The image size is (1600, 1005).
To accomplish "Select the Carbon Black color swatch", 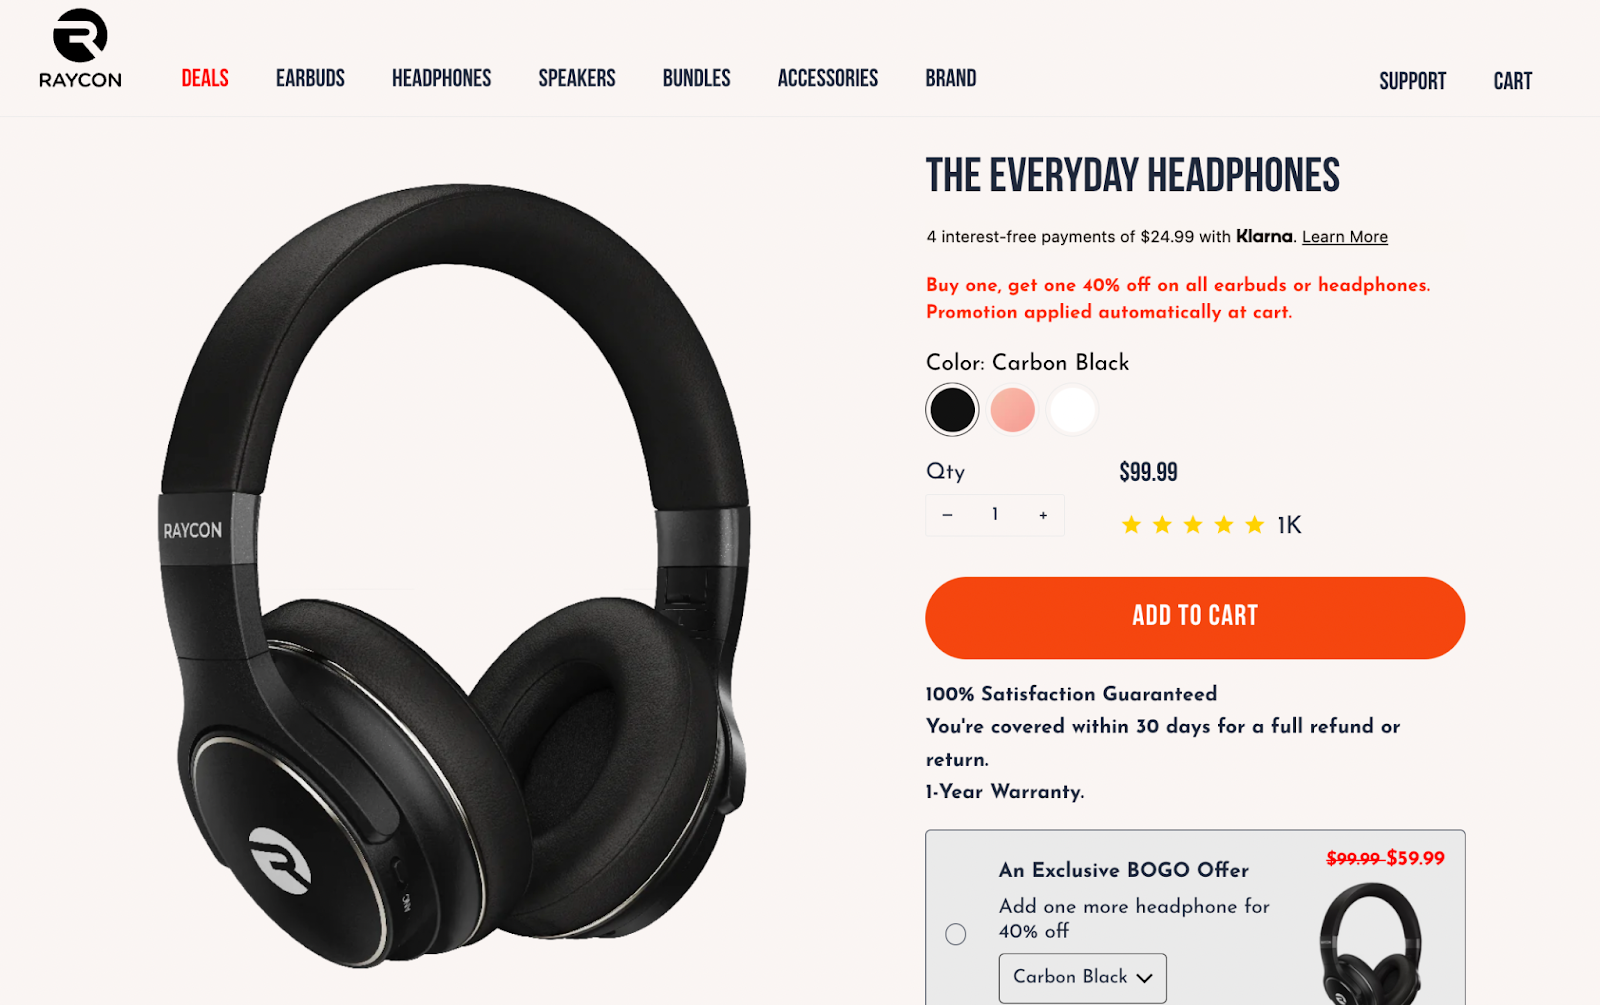I will click(x=952, y=410).
